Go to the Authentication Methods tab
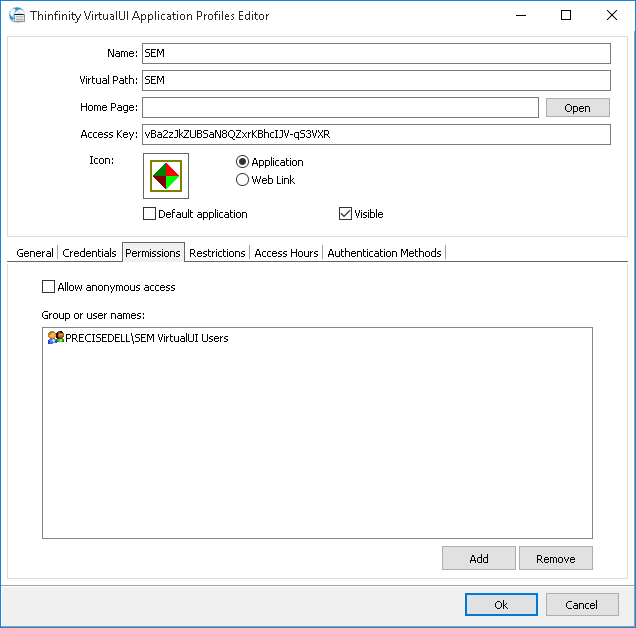 click(384, 253)
